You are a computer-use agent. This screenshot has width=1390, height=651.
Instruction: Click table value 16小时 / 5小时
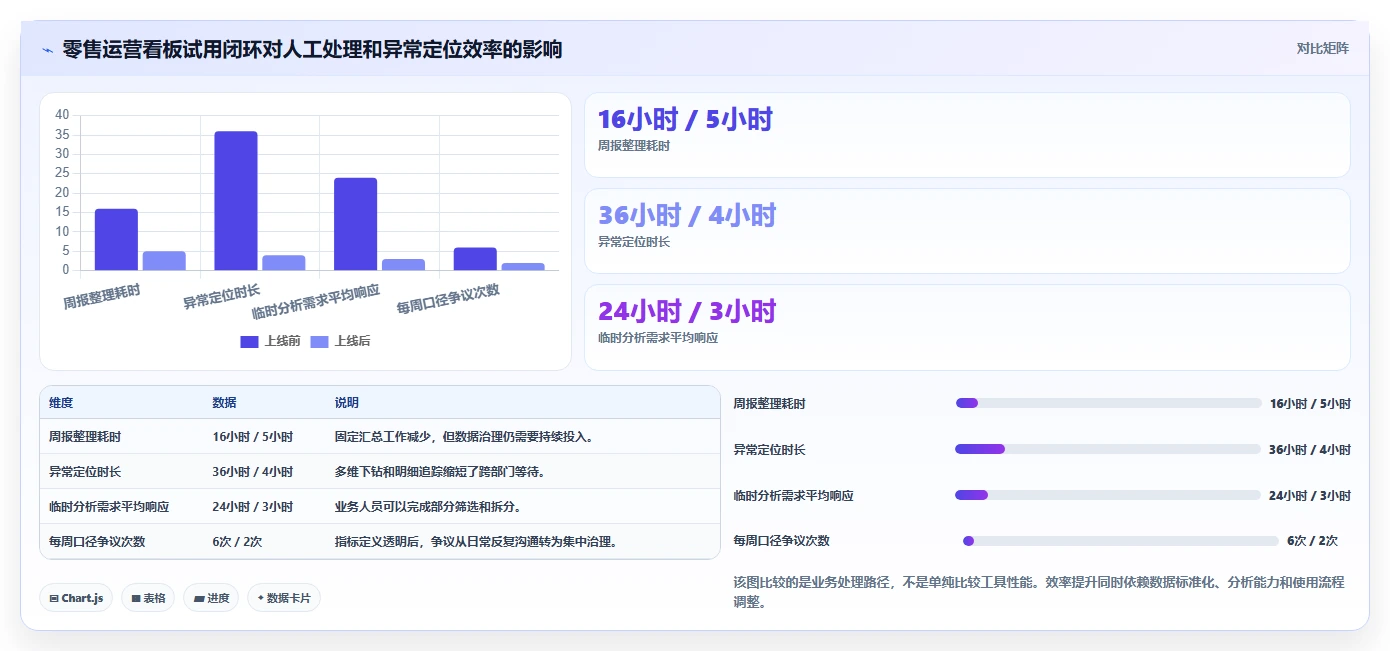click(x=252, y=437)
